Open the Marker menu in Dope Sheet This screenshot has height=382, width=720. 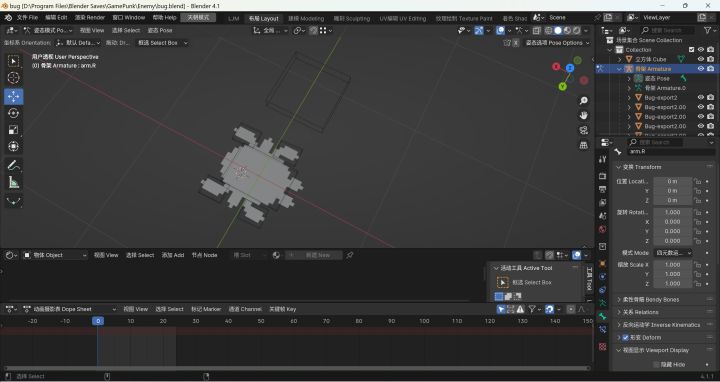pyautogui.click(x=206, y=309)
